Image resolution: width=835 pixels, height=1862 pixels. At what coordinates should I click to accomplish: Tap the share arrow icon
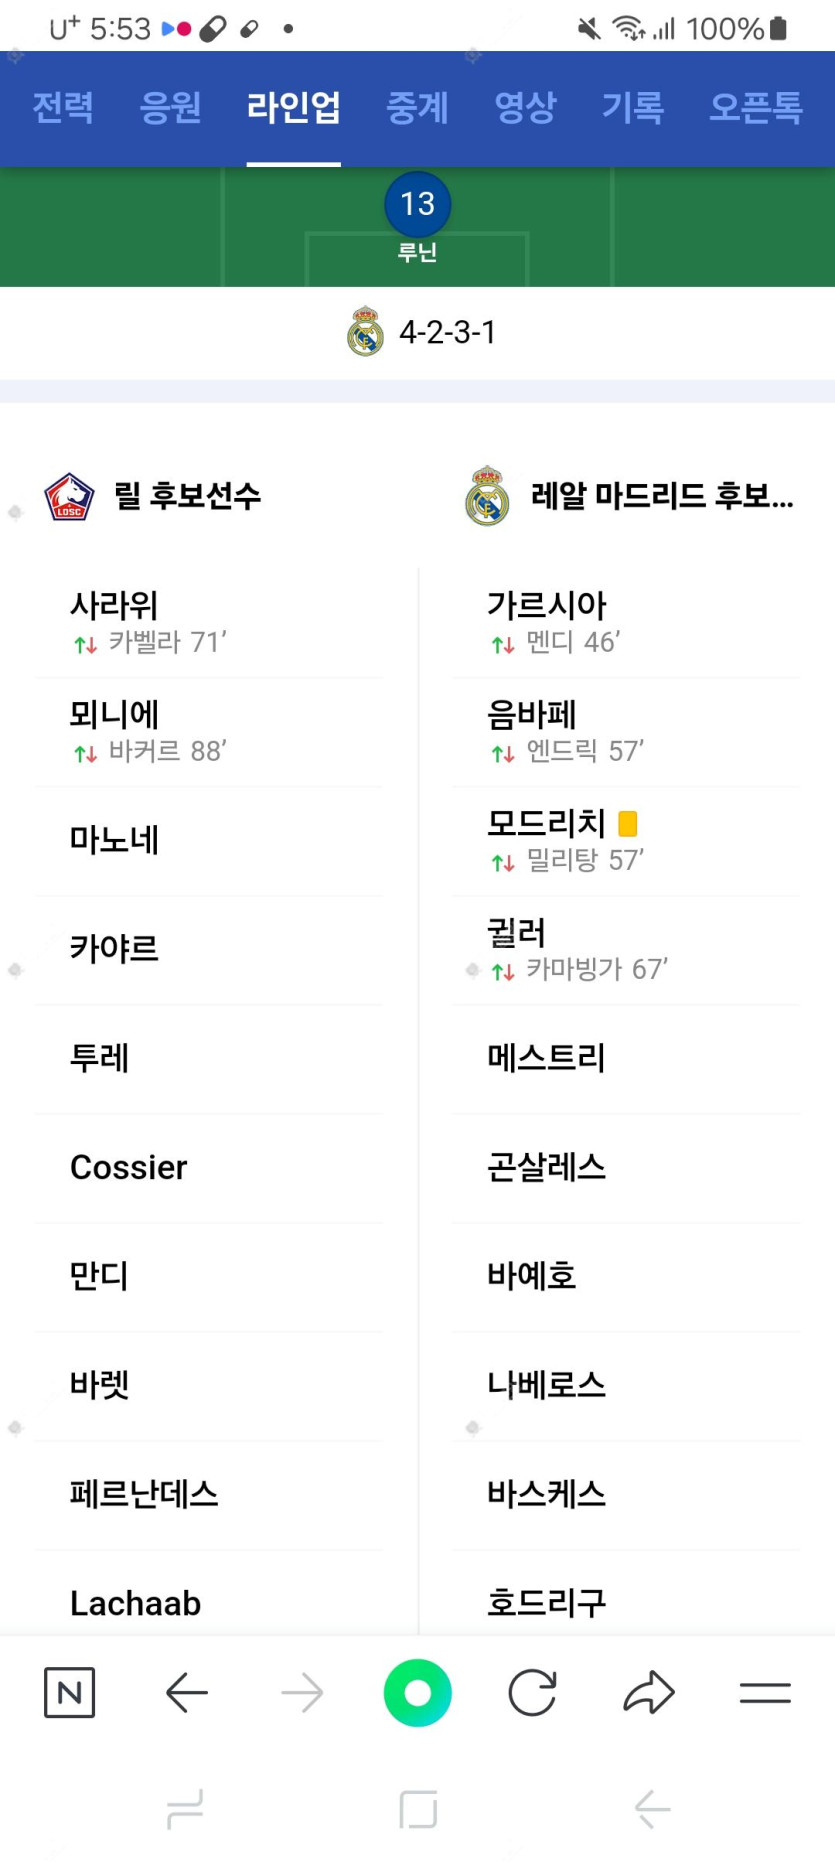[649, 1692]
